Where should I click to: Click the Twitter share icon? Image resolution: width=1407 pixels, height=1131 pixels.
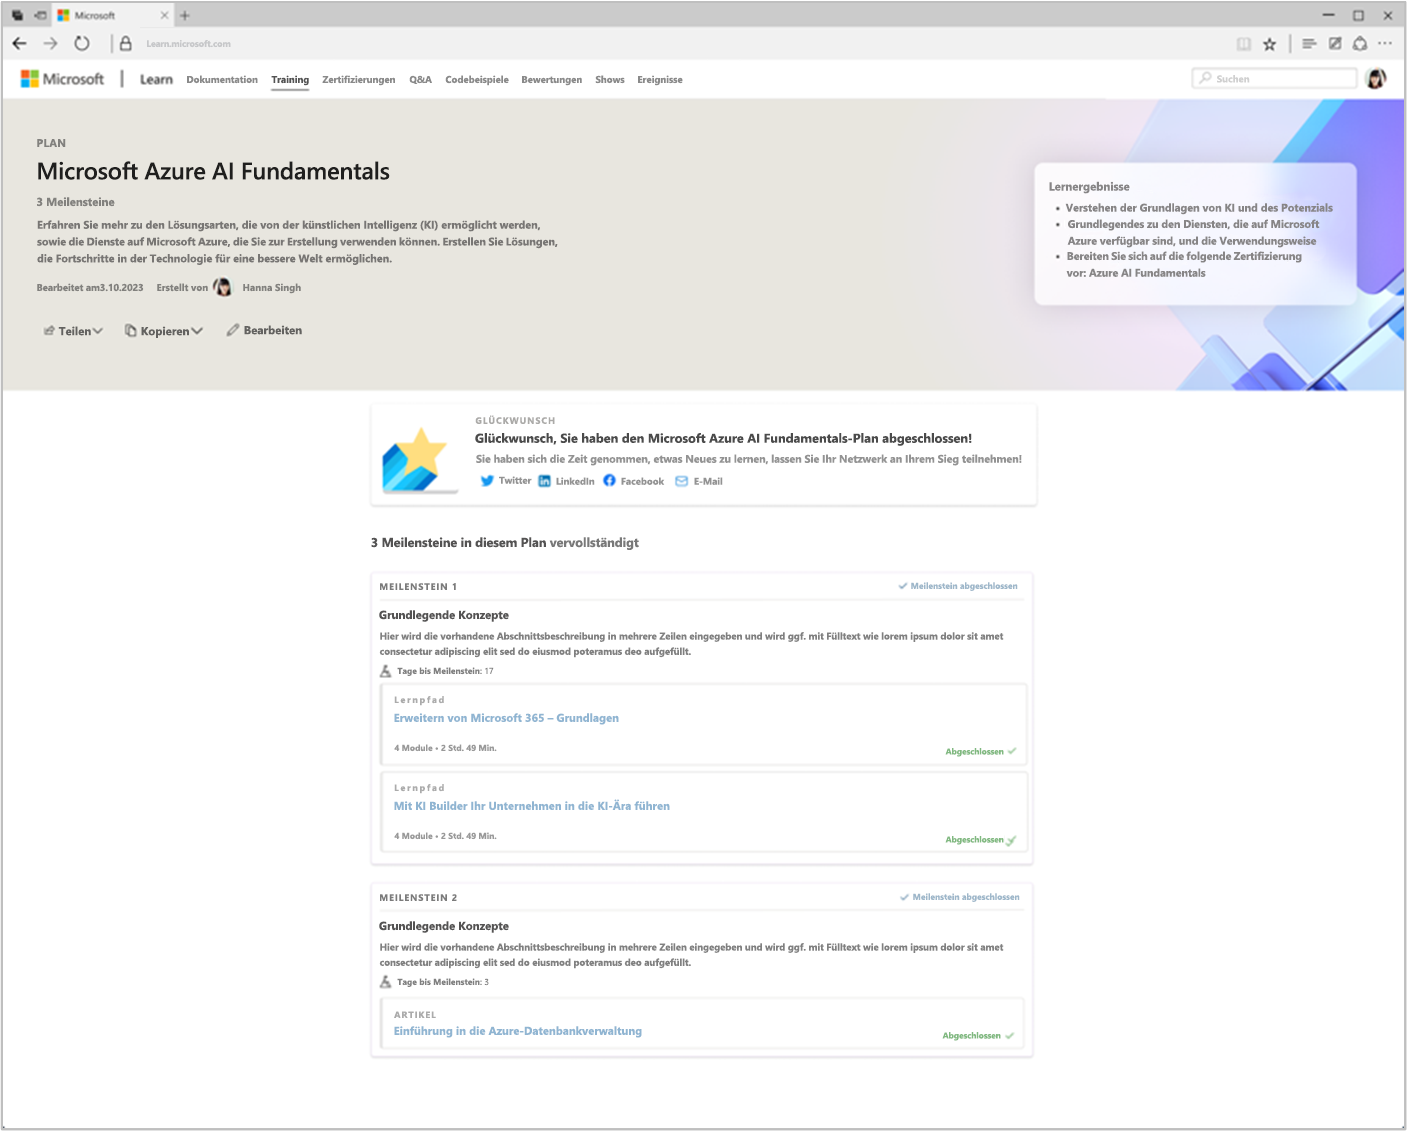pyautogui.click(x=487, y=481)
